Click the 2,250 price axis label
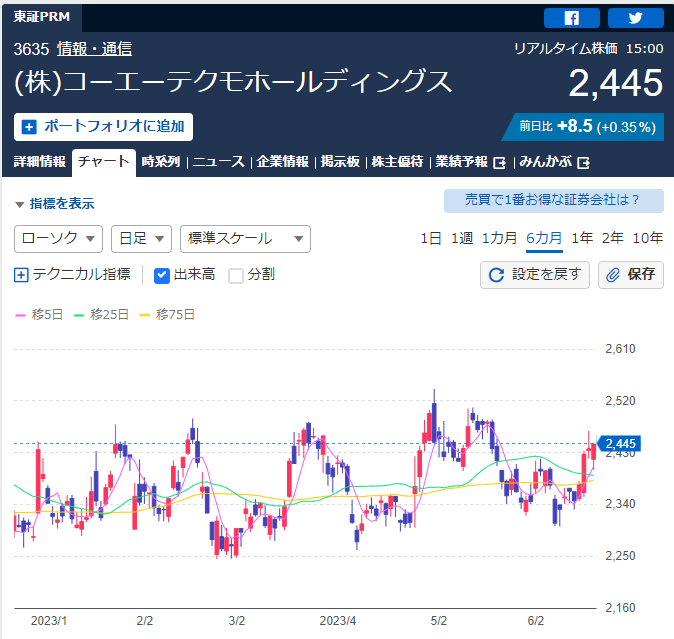The image size is (674, 639). point(620,556)
